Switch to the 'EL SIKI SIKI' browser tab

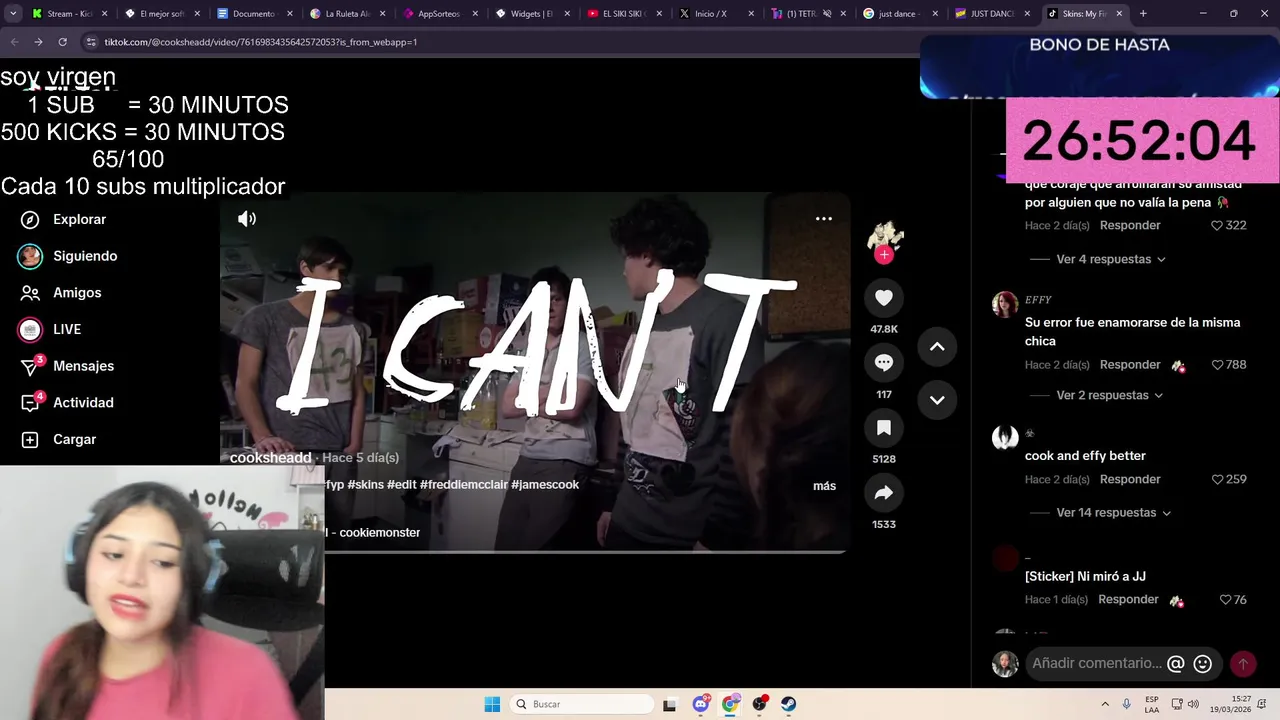(625, 14)
